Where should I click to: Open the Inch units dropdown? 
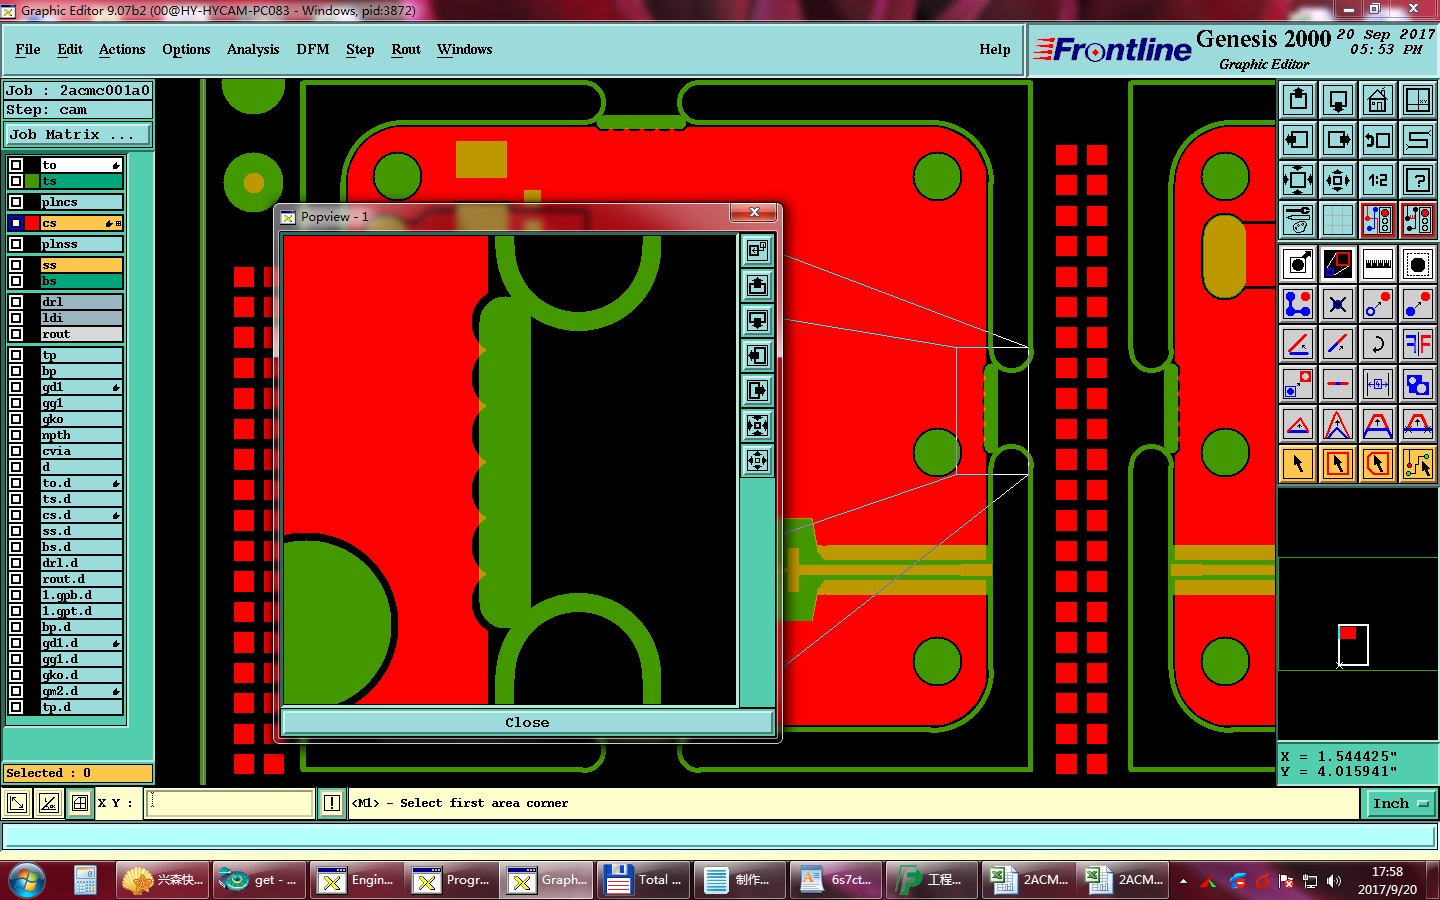click(1400, 803)
